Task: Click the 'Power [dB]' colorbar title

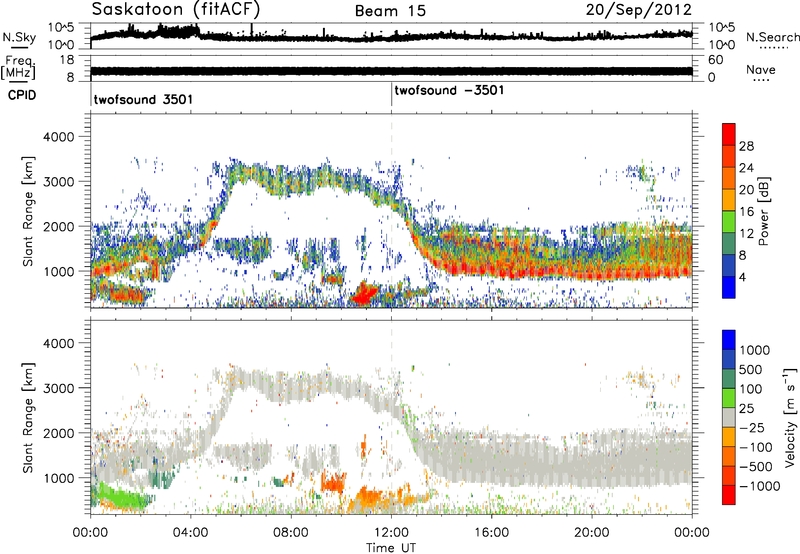Action: (763, 211)
